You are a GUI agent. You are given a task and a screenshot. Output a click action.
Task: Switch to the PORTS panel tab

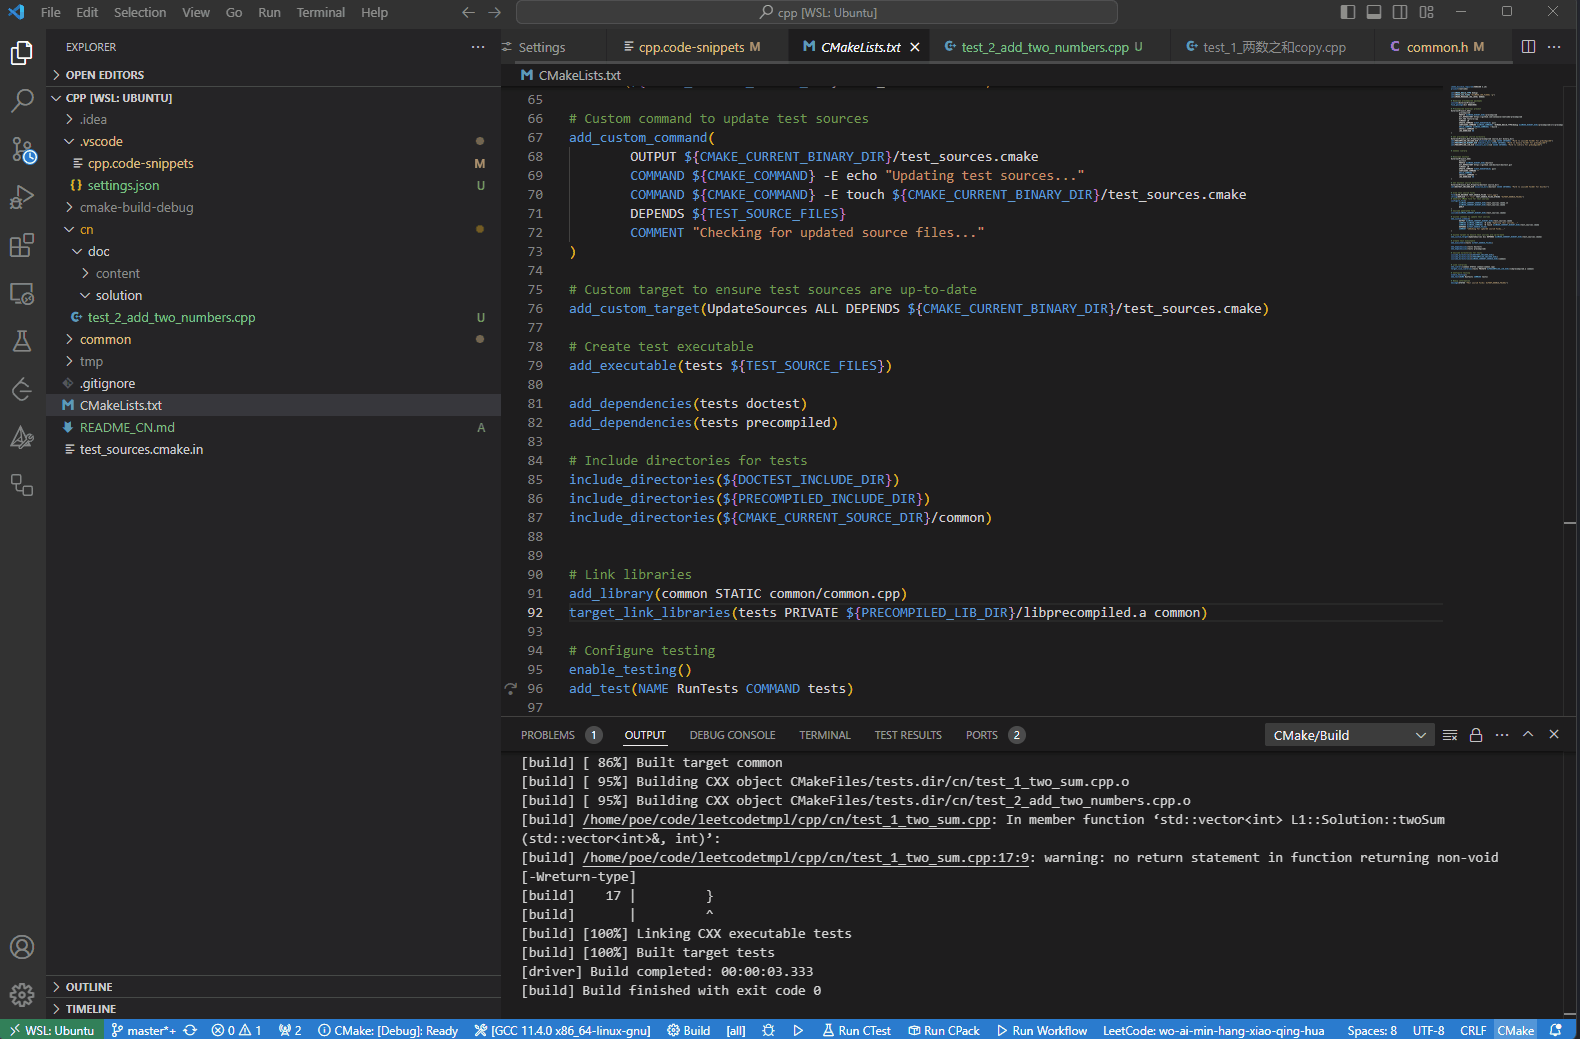pos(982,735)
